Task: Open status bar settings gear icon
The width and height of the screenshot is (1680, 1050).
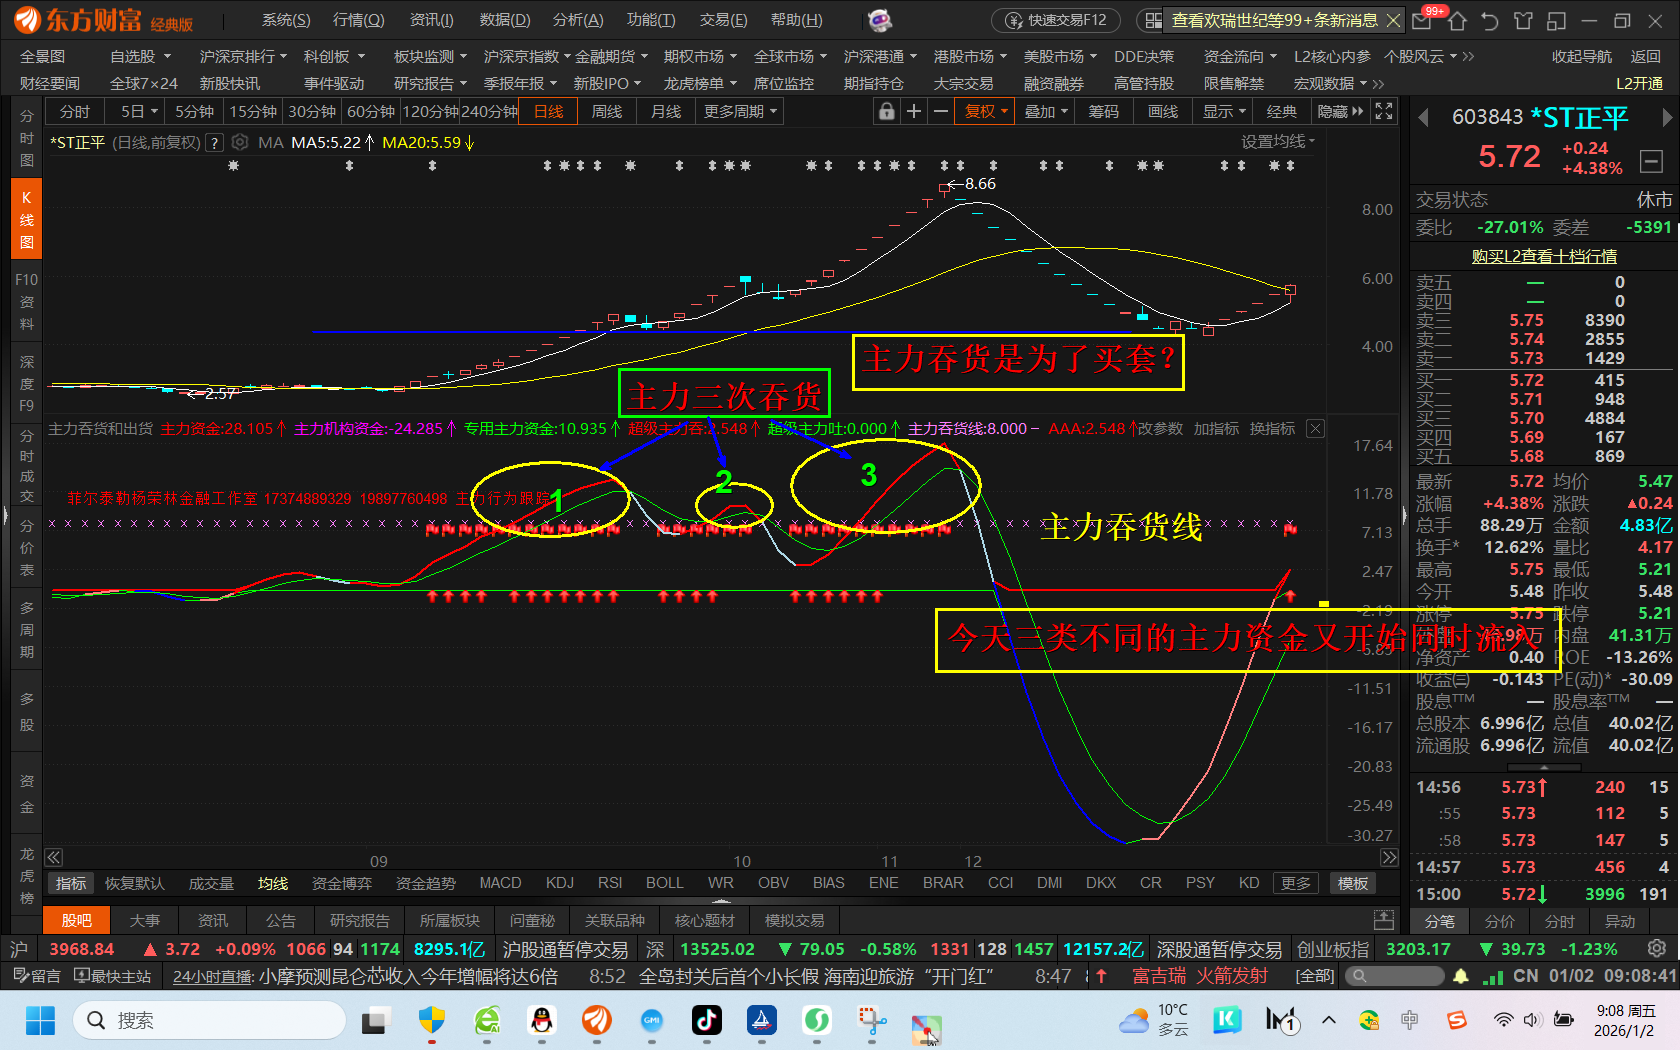Action: 1657,948
